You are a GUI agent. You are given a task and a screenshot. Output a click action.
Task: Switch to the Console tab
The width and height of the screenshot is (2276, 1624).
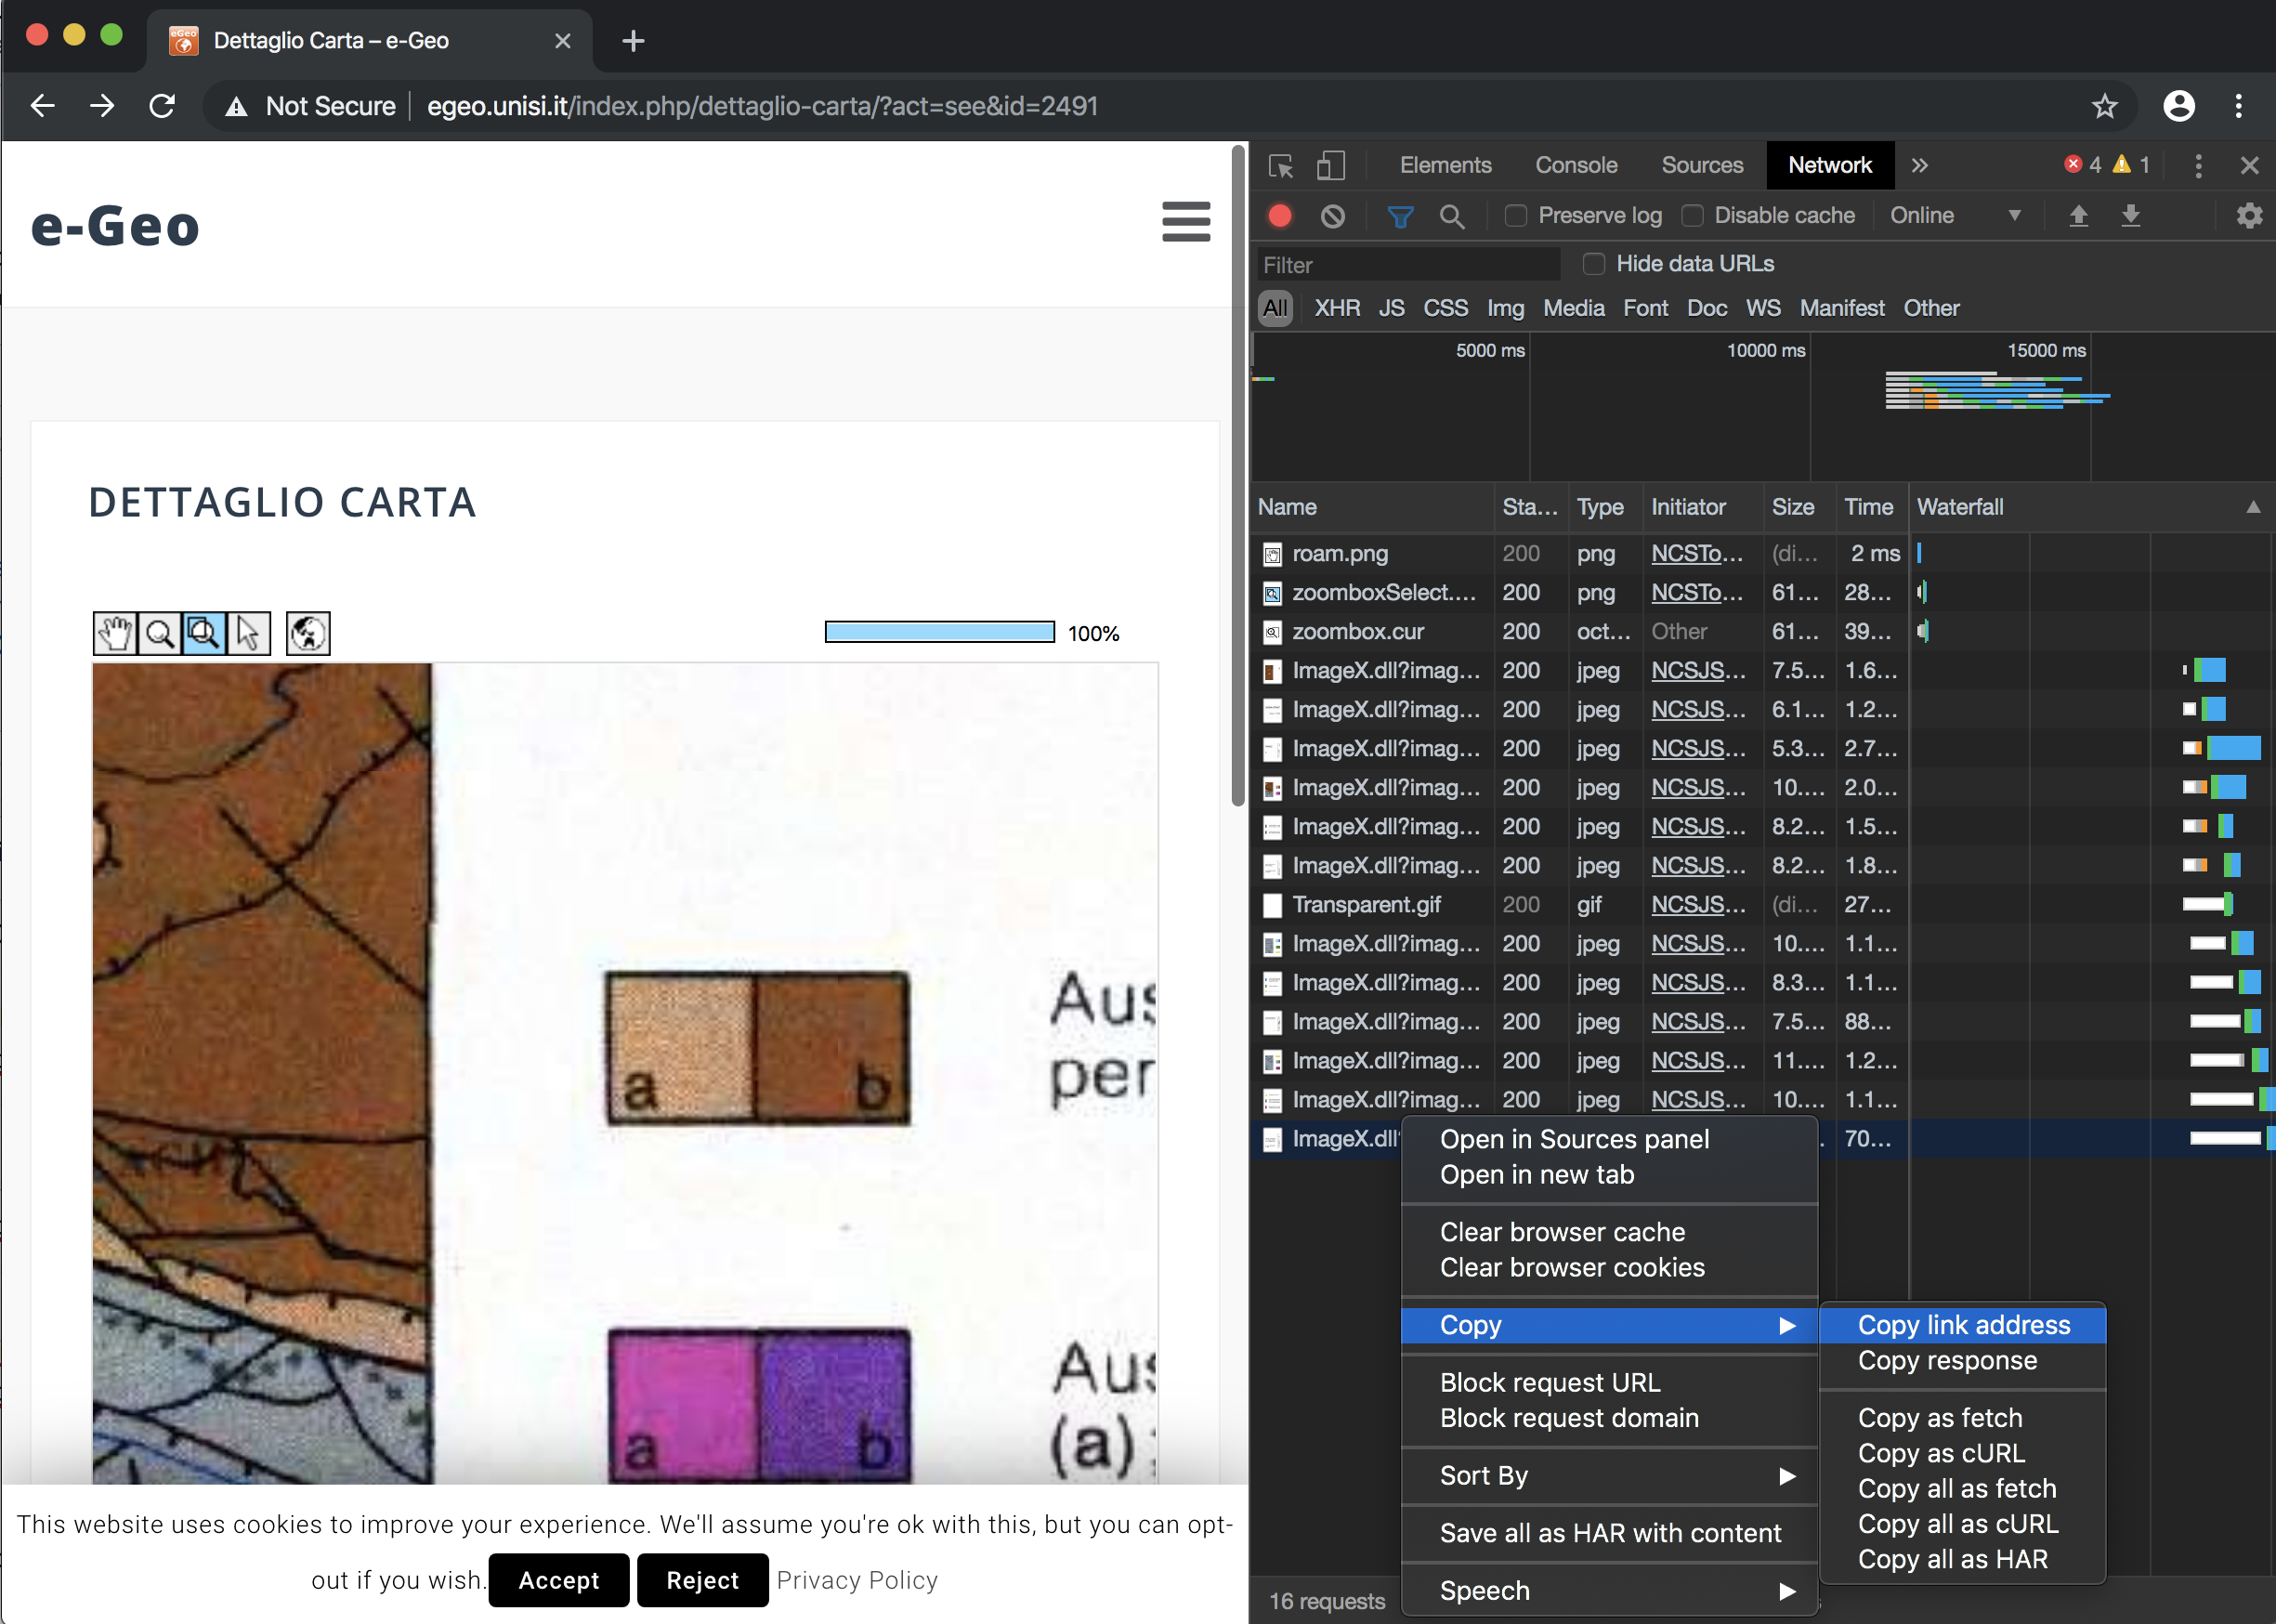pos(1576,165)
